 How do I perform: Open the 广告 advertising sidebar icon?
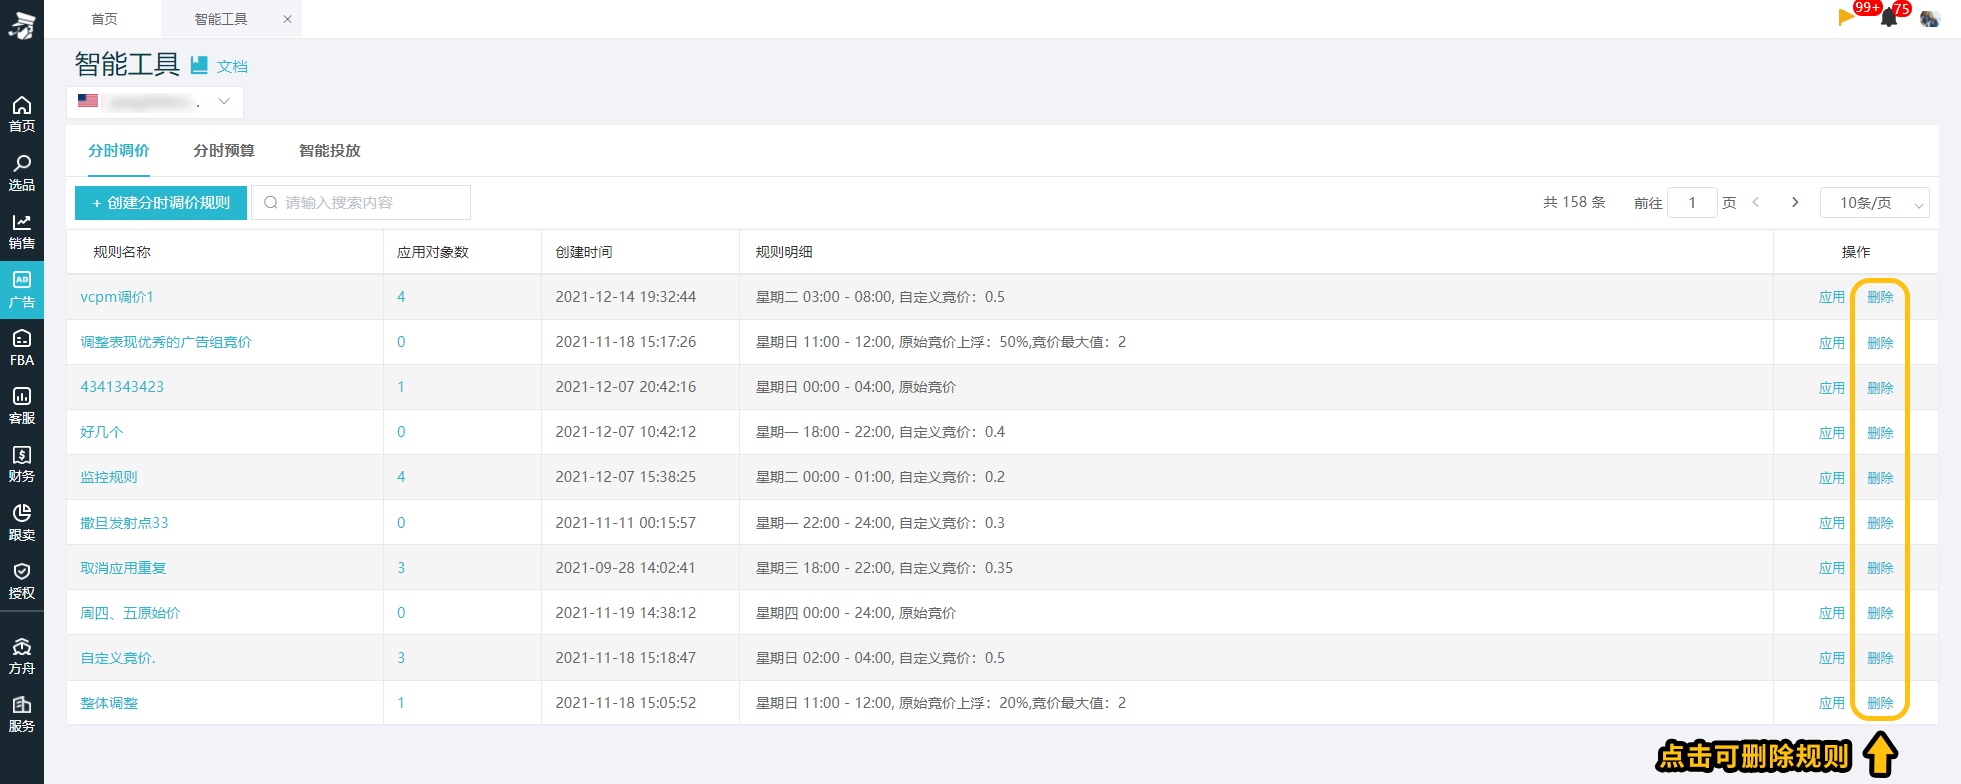tap(22, 290)
